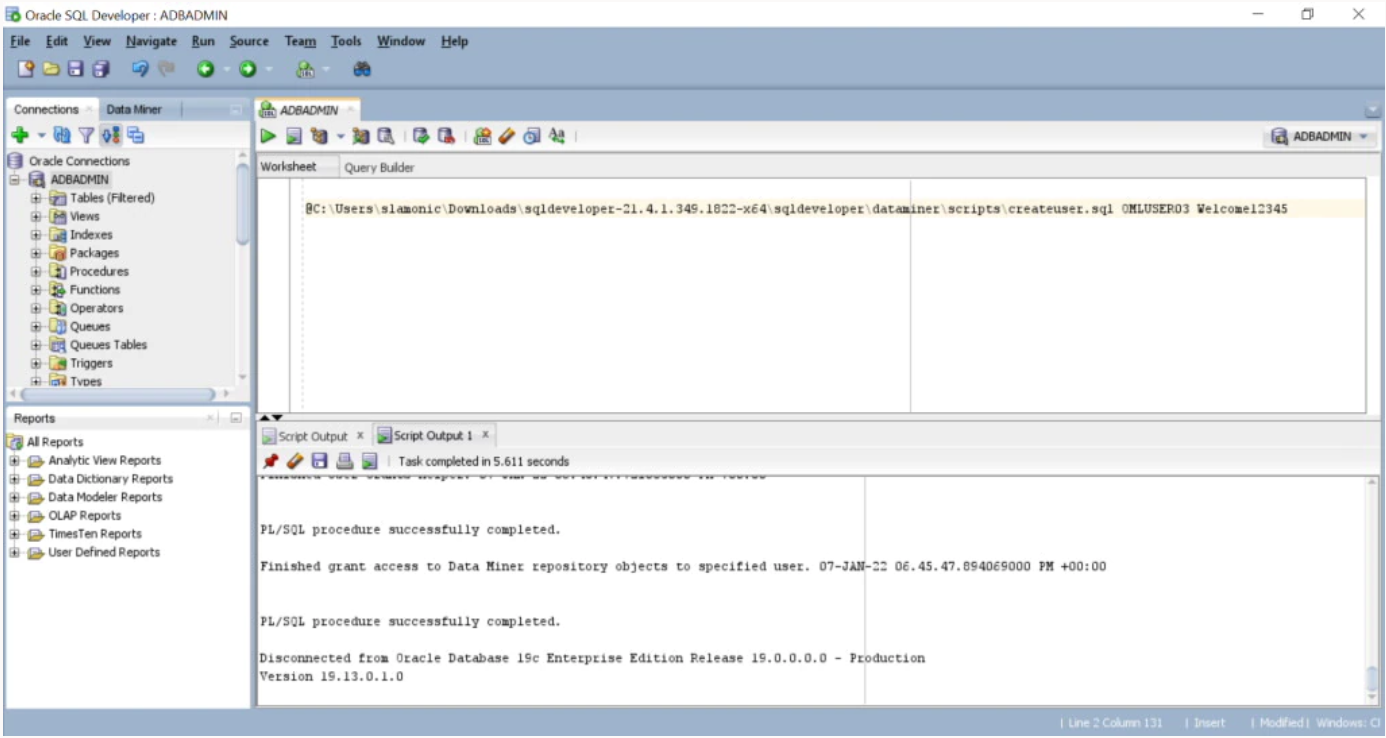
Task: Expand the Indexes tree node
Action: click(36, 235)
